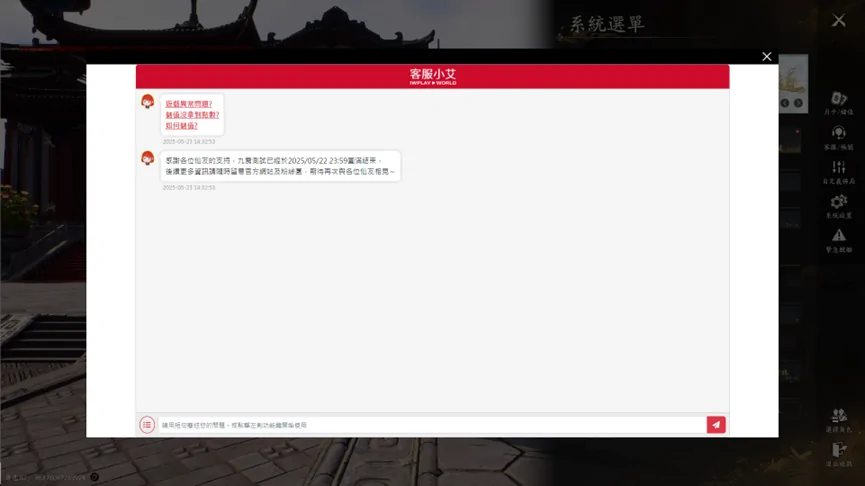Click the announcement message starting '感謝各位仙友的支持'
The image size is (865, 486).
(280, 166)
